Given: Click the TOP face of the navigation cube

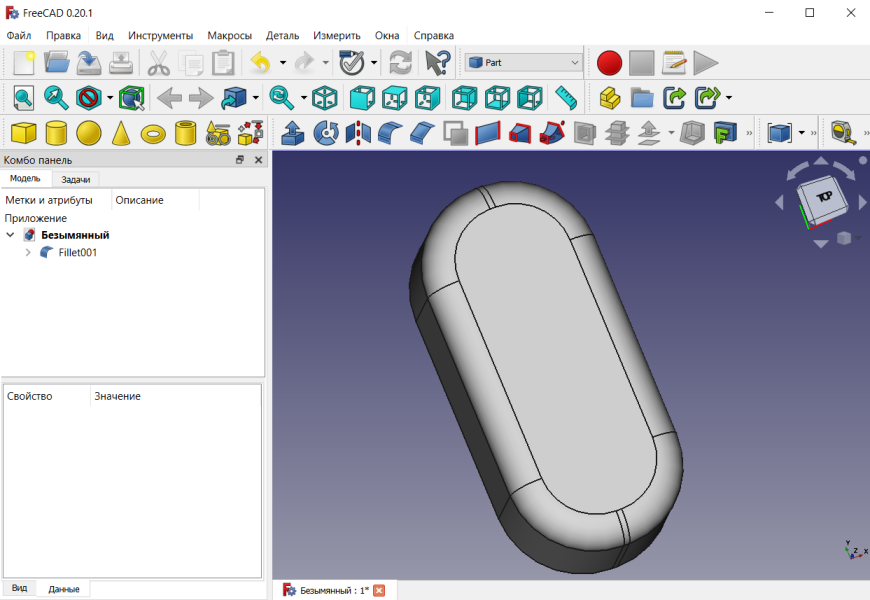Looking at the screenshot, I should coord(823,197).
